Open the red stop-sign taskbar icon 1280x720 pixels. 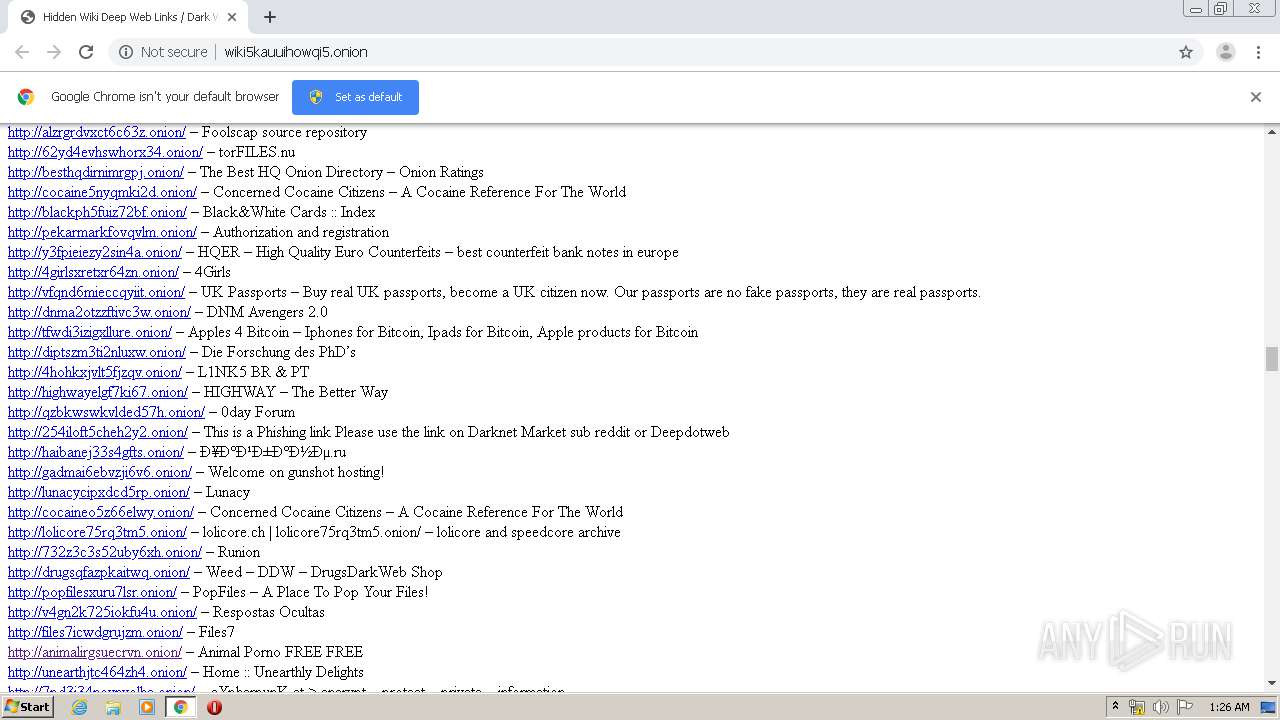pyautogui.click(x=214, y=707)
